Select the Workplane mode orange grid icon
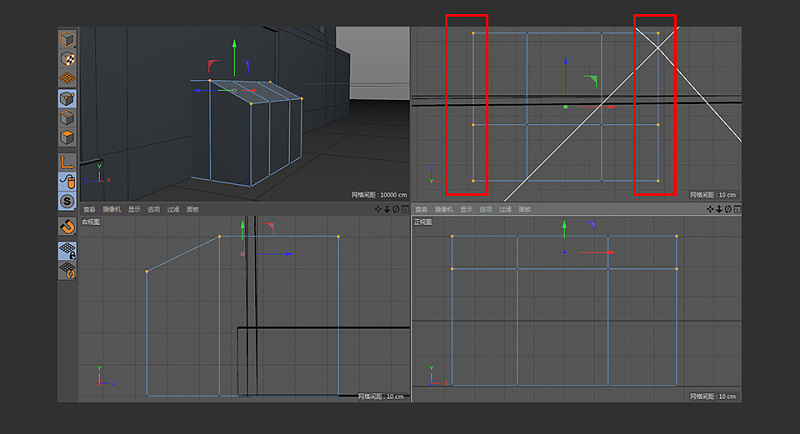 click(x=67, y=78)
